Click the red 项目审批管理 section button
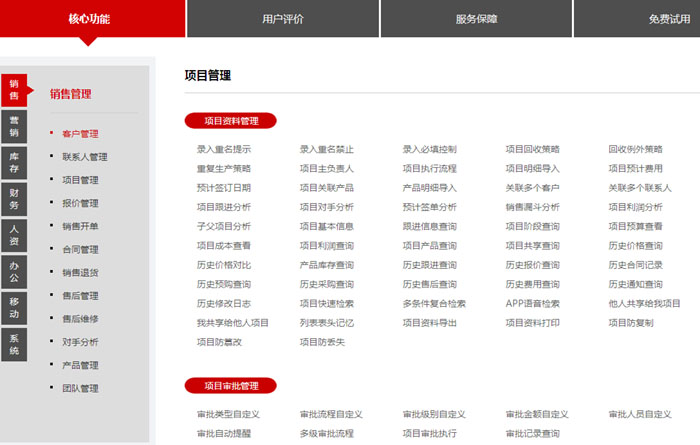The image size is (700, 445). 230,385
